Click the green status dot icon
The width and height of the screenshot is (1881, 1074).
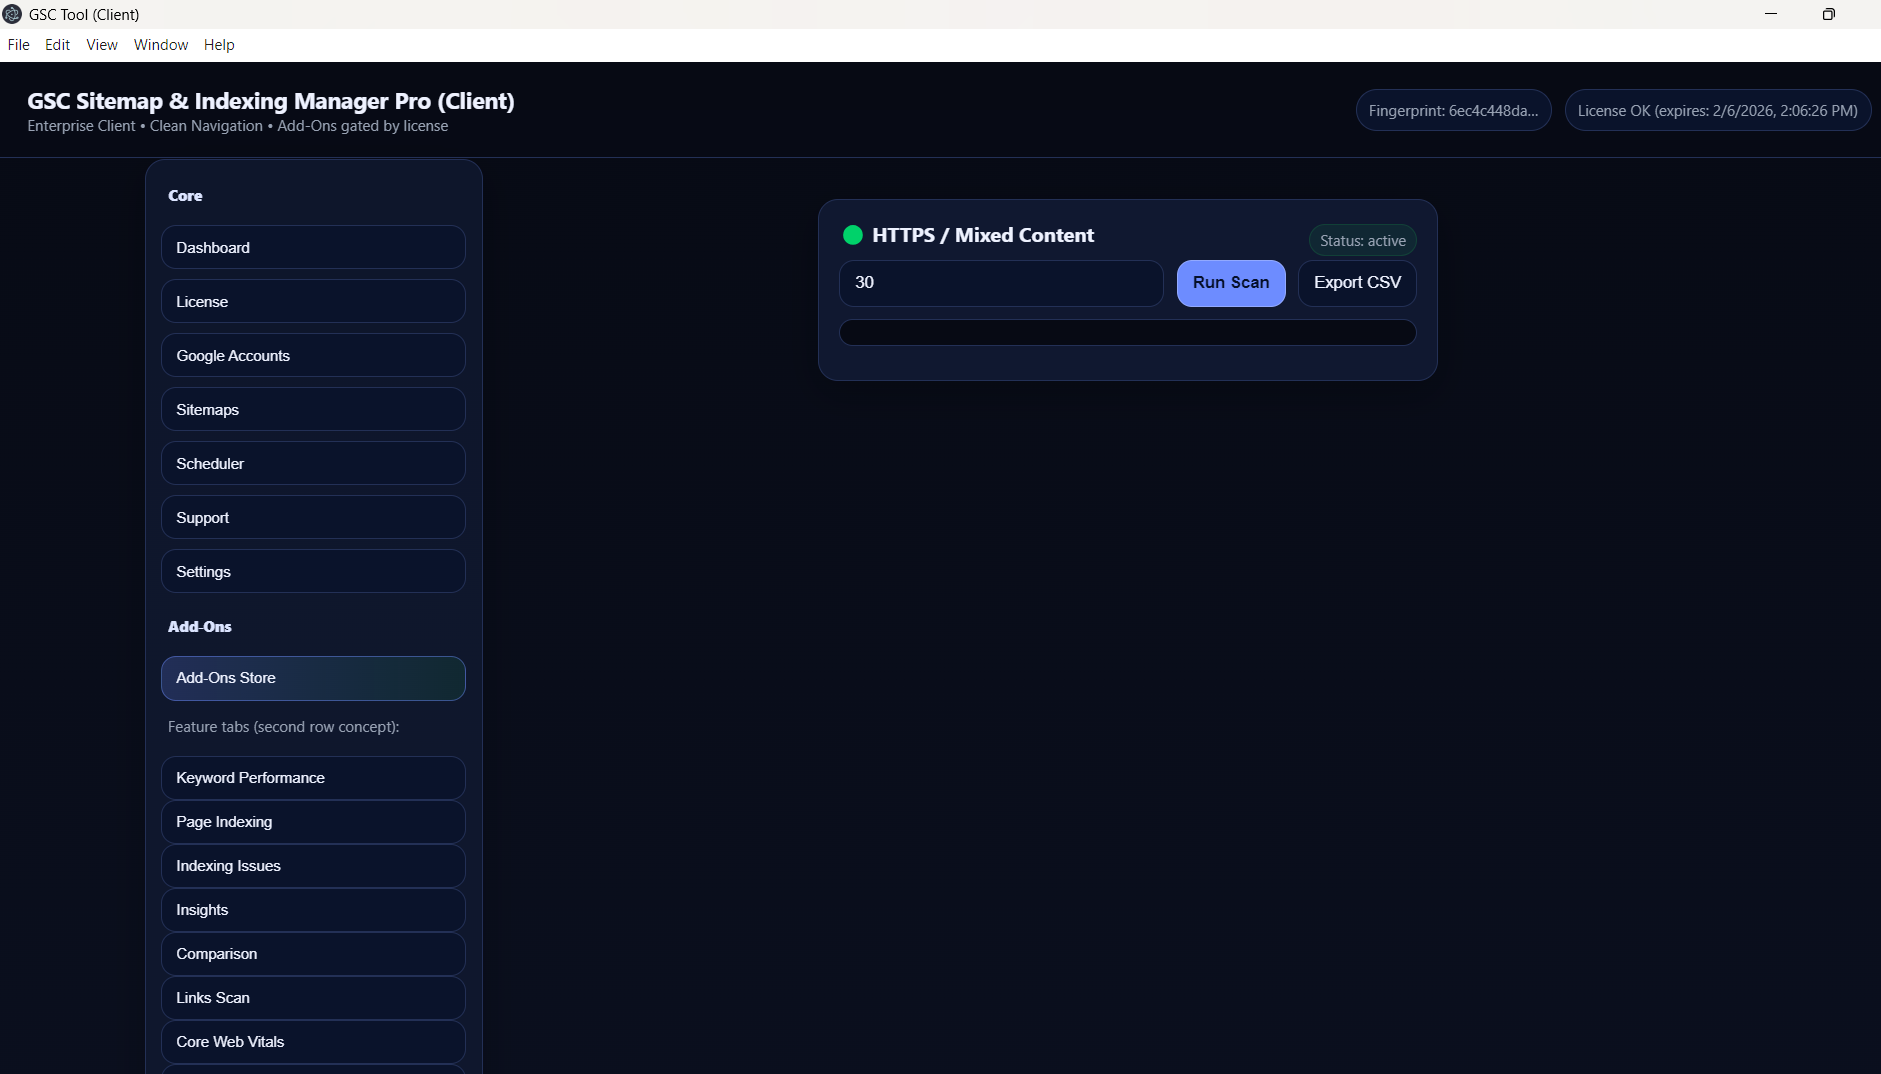(x=853, y=235)
